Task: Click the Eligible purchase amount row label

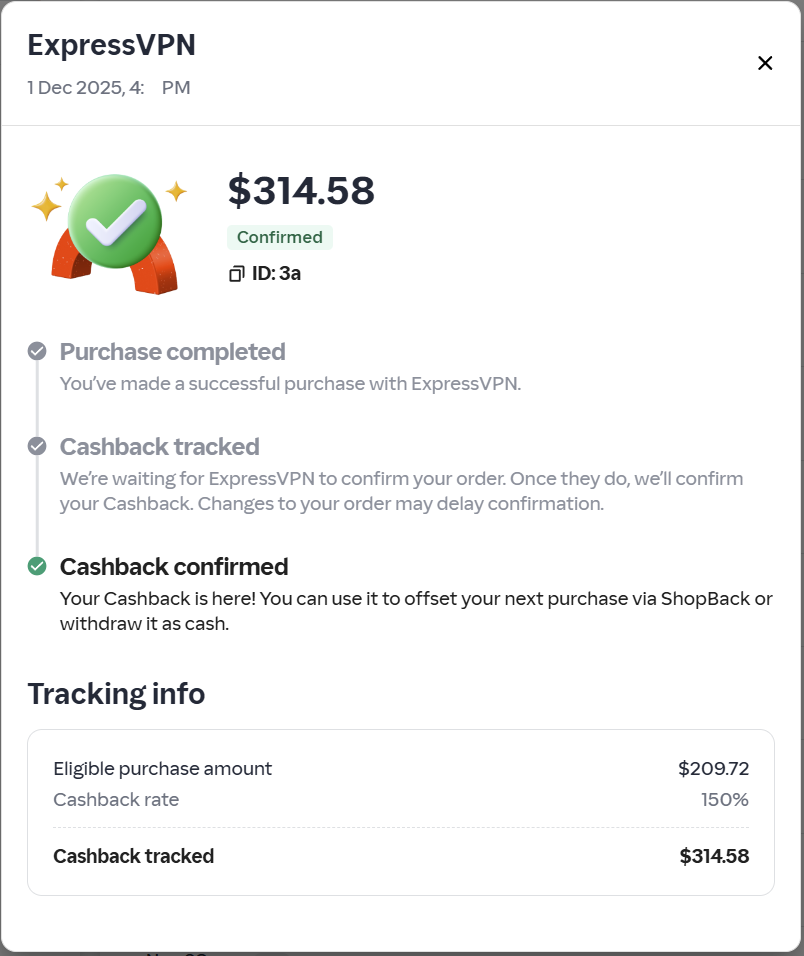Action: pyautogui.click(x=162, y=769)
